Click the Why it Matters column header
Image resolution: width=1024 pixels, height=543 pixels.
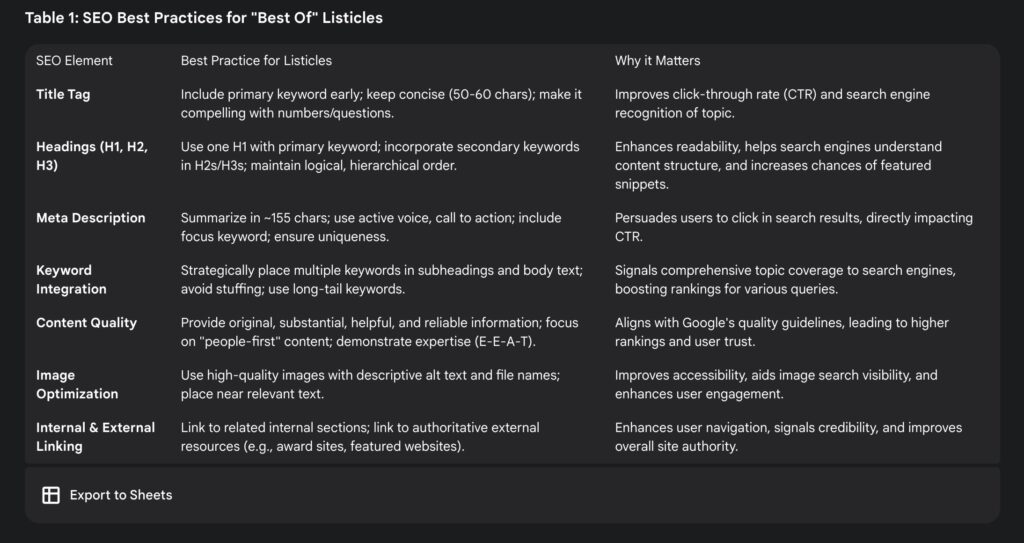(x=657, y=61)
